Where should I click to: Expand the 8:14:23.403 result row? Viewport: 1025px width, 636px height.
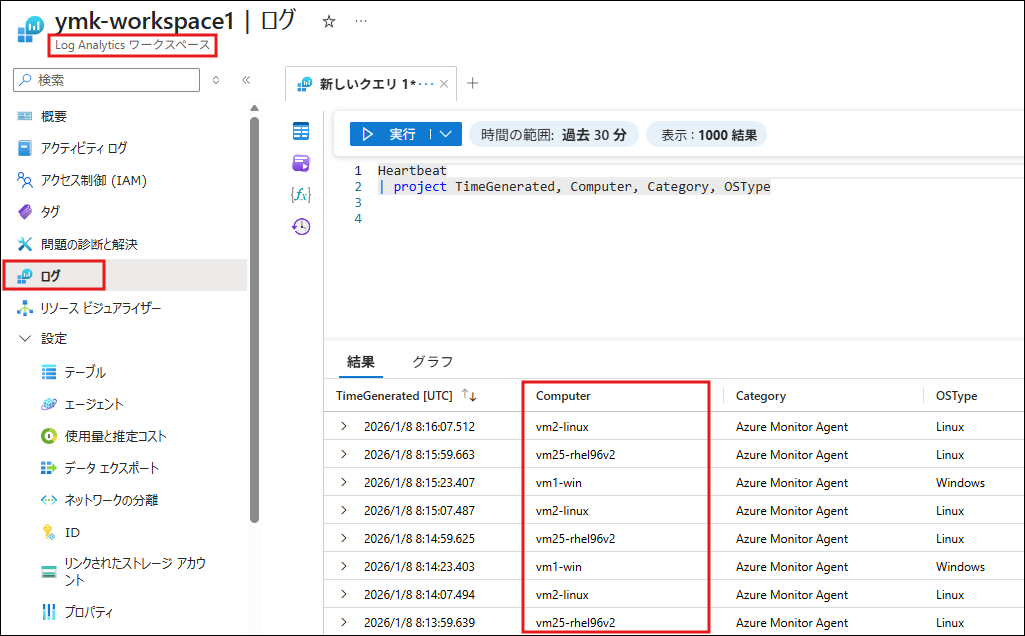pos(344,566)
